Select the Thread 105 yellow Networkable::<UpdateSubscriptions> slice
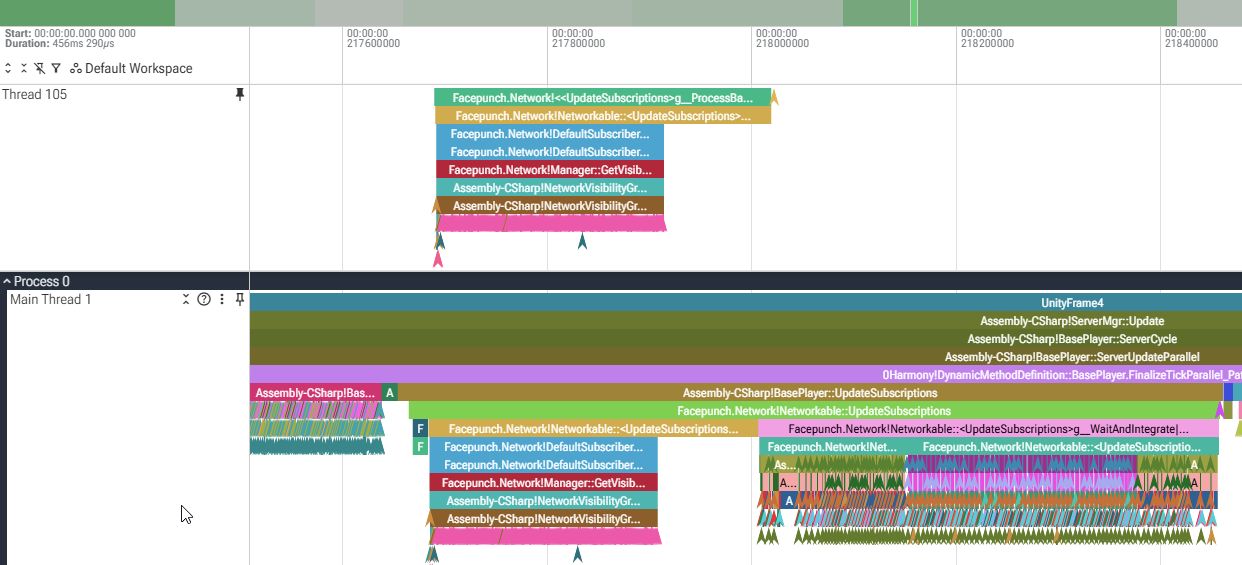1242x565 pixels. click(603, 116)
